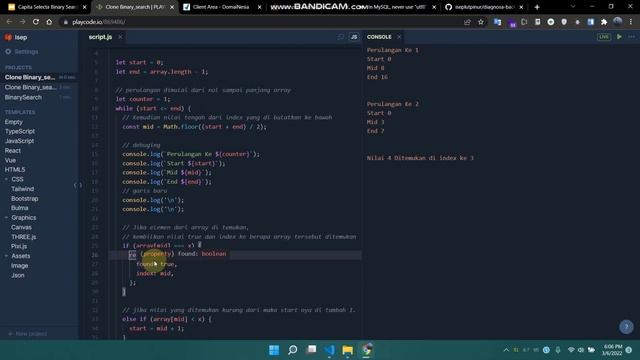
Task: Select the Tailwind template
Action: (22, 189)
